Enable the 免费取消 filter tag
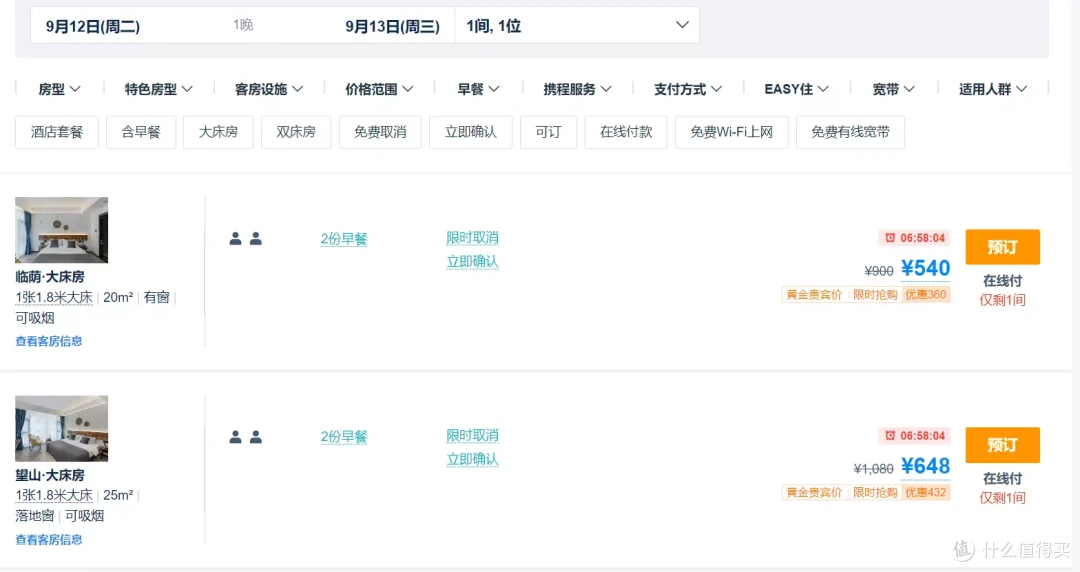The height and width of the screenshot is (572, 1080). pyautogui.click(x=380, y=132)
